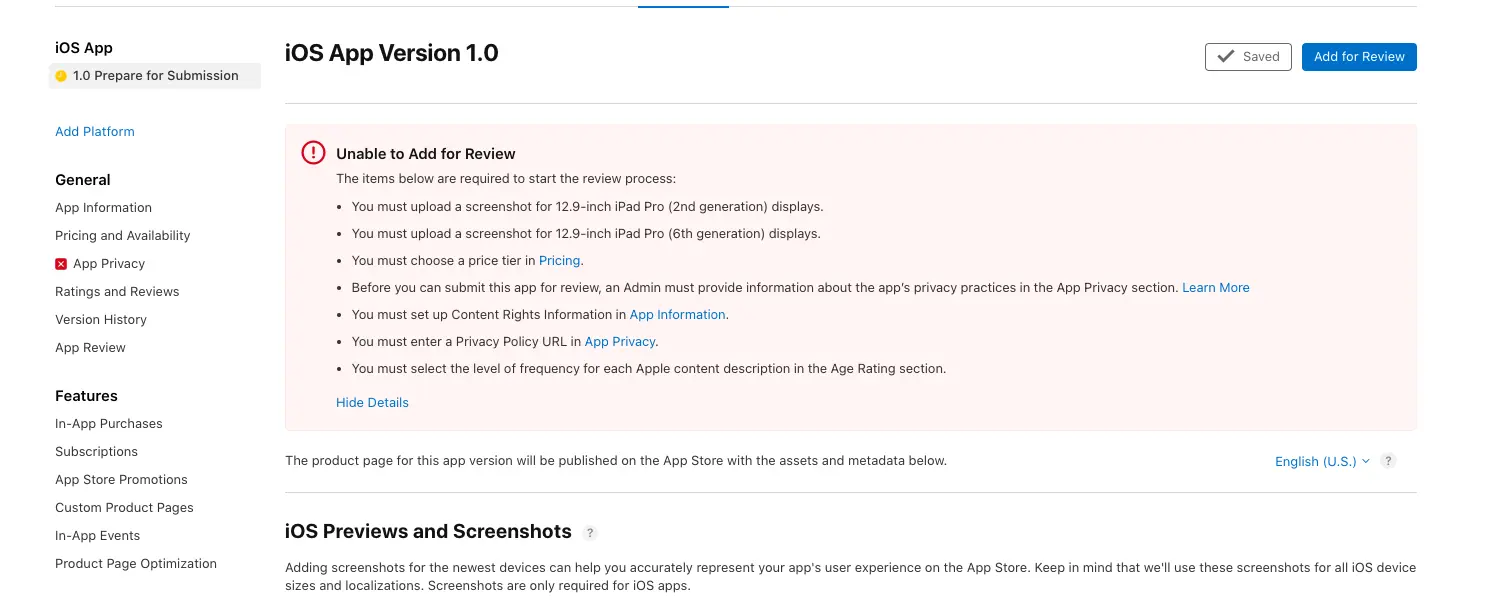Screen dimensions: 1499x611
Task: Click the red error alert icon
Action: [x=313, y=153]
